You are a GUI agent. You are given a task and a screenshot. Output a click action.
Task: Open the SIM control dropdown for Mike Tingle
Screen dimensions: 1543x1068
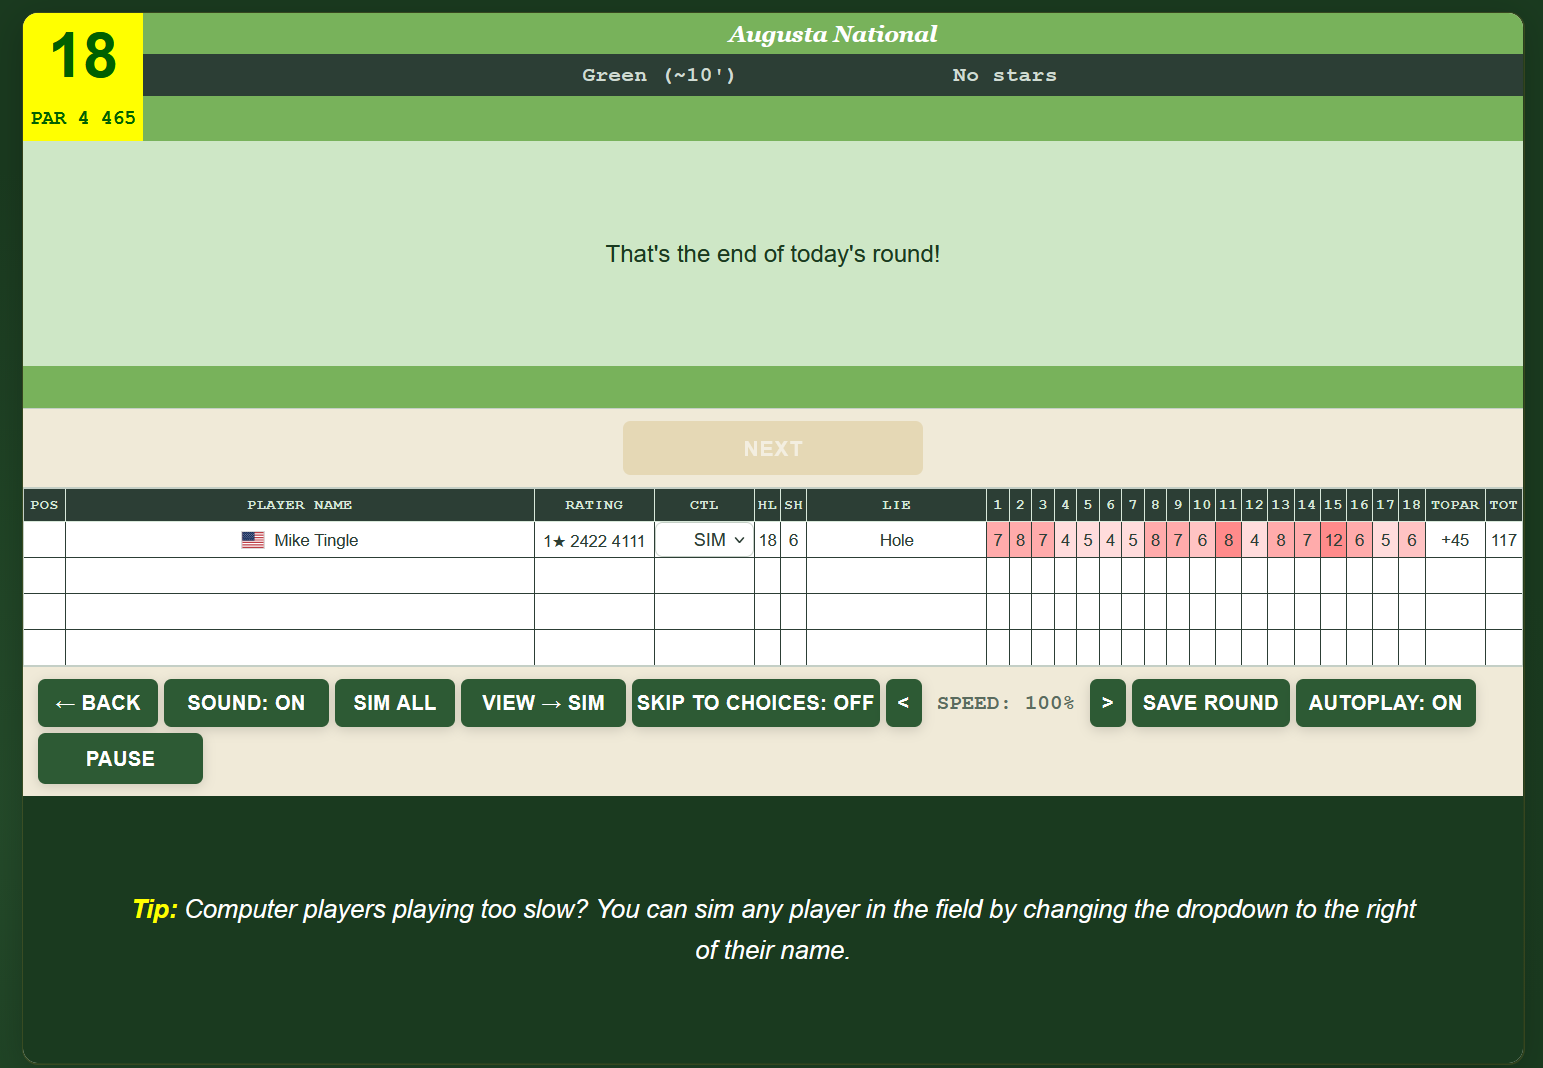tap(705, 540)
